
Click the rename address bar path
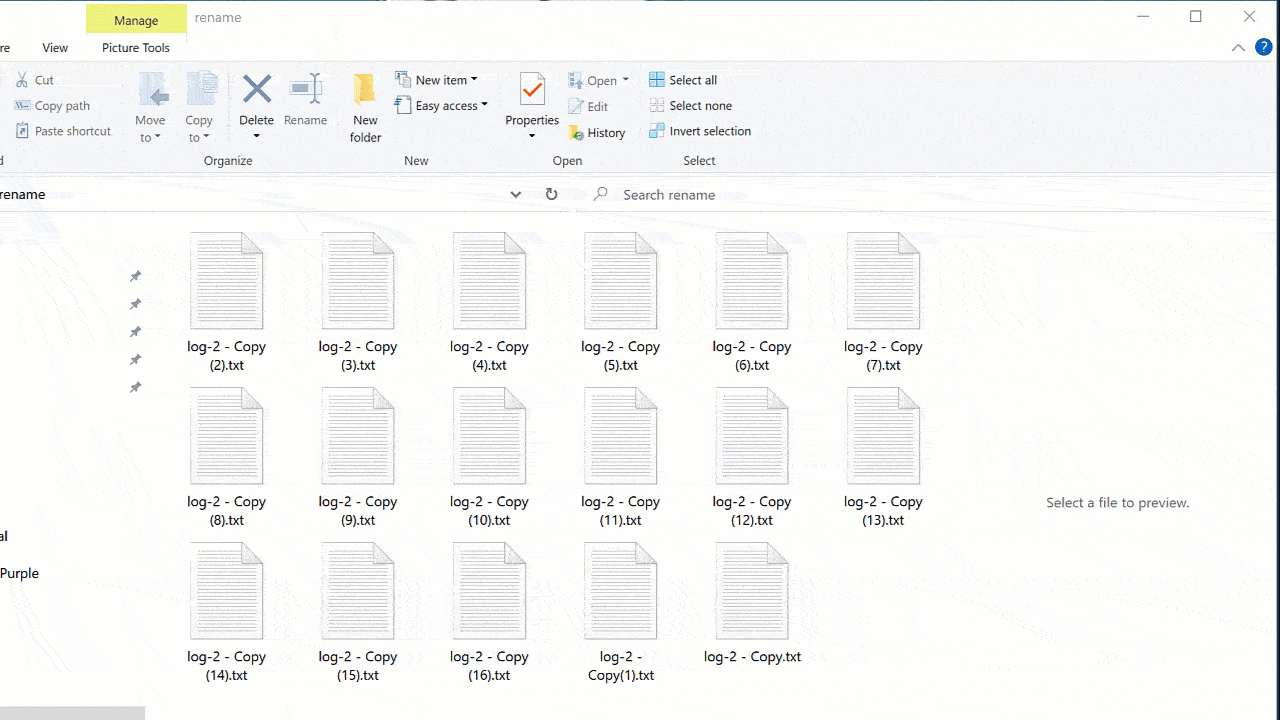coord(23,194)
